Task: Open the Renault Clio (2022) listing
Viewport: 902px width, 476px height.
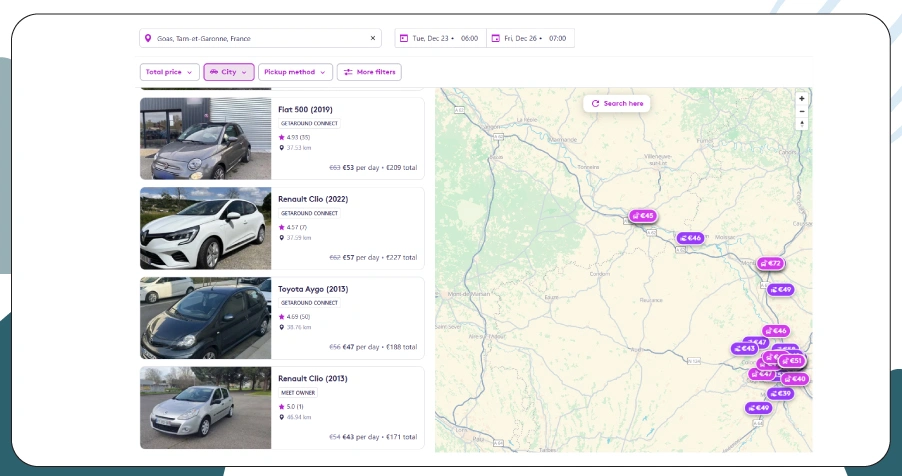Action: click(x=313, y=199)
